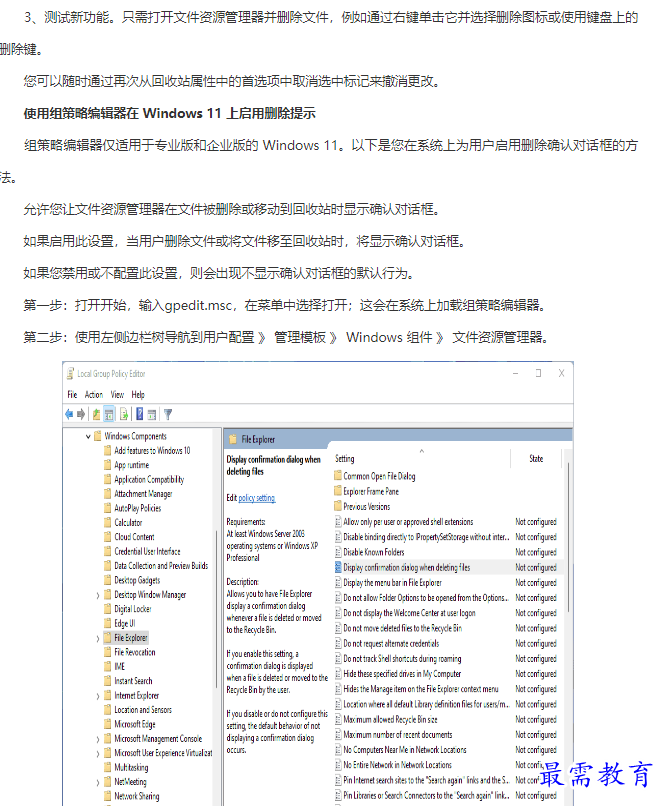Select Multitasking in tree
Screen dimensions: 661x806
(131, 767)
